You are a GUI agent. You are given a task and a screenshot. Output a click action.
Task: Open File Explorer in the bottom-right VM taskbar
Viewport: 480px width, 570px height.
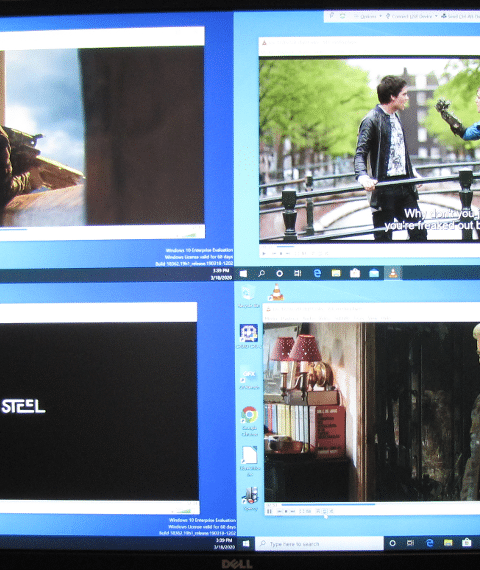click(x=448, y=543)
